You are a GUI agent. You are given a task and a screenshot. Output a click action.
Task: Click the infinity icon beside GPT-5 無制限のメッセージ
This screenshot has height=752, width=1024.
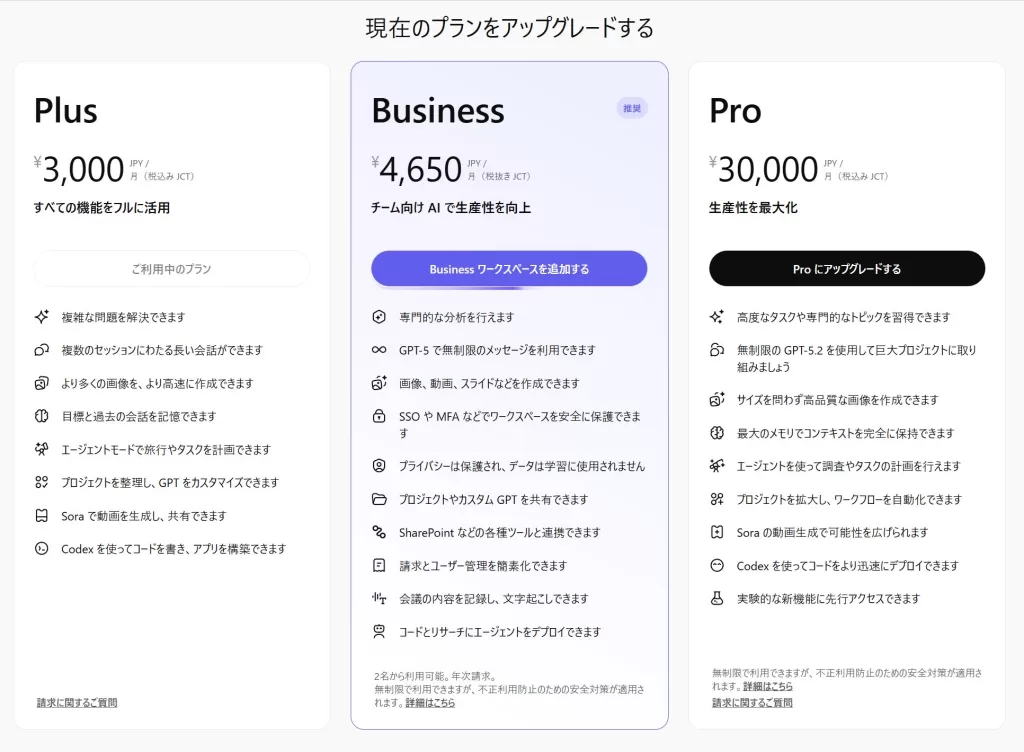pyautogui.click(x=380, y=351)
